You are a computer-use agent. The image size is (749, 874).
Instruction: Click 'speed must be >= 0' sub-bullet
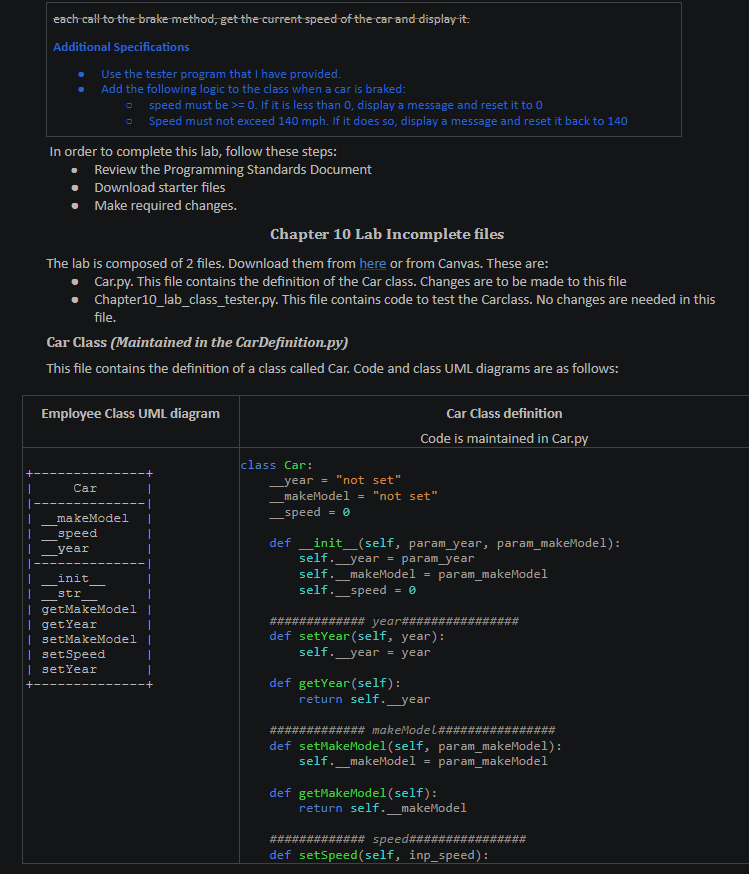click(x=346, y=105)
